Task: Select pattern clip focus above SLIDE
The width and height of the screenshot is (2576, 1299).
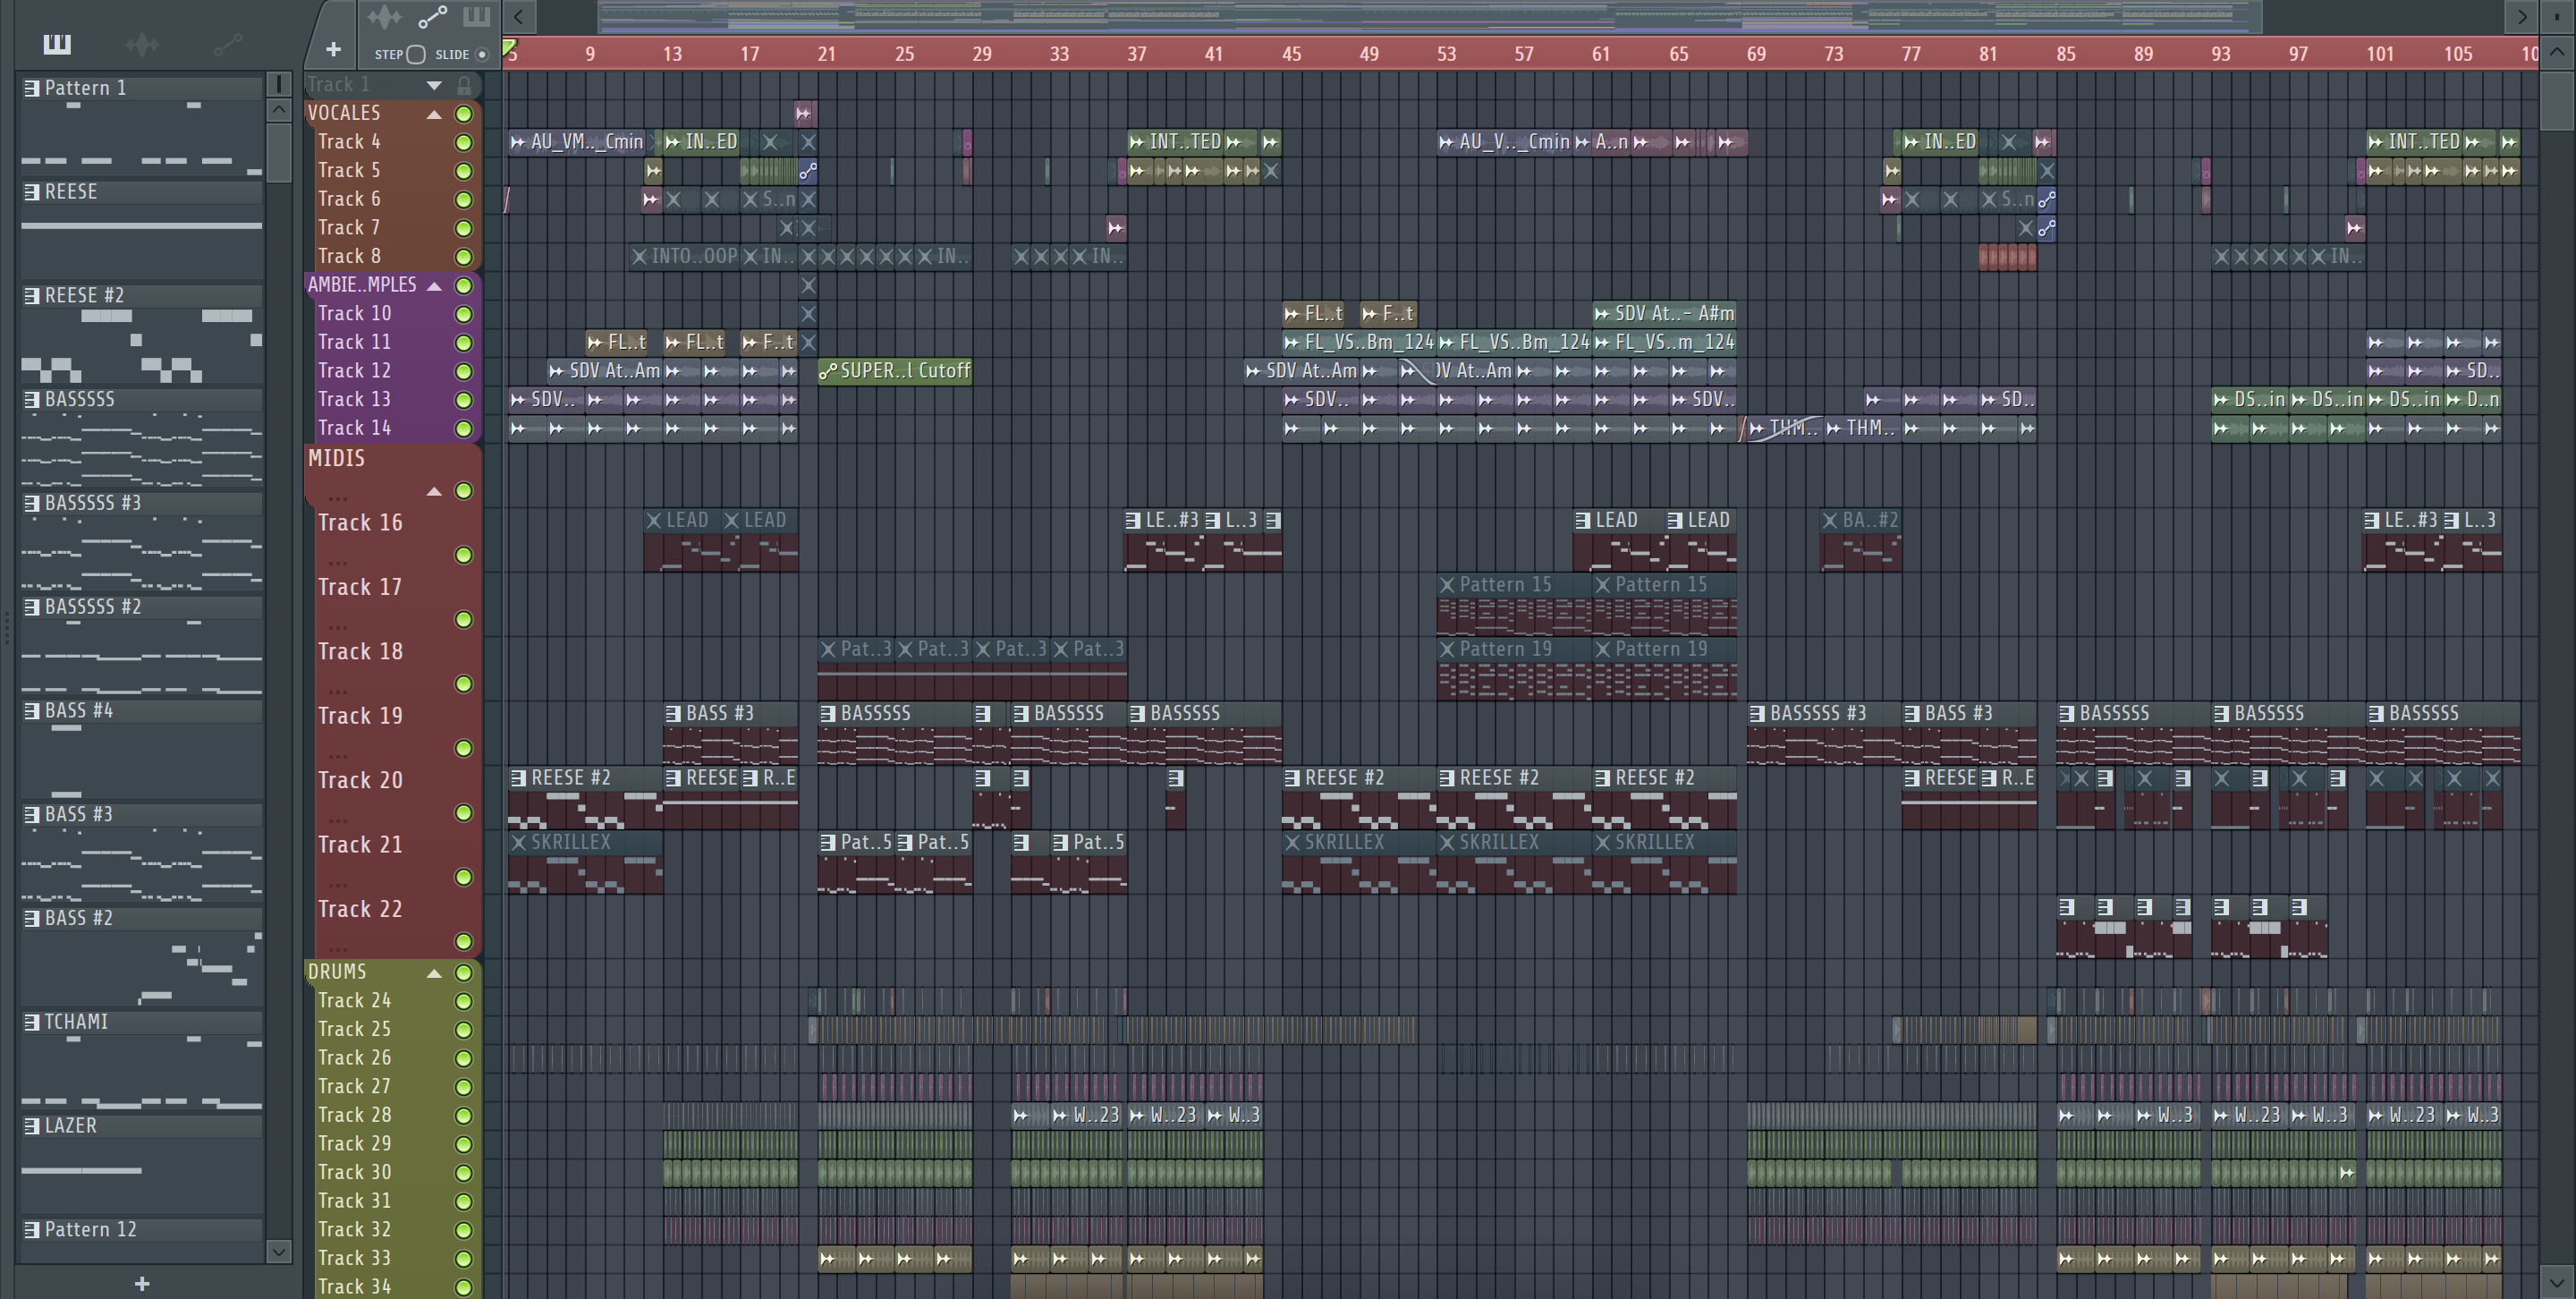Action: tap(476, 17)
